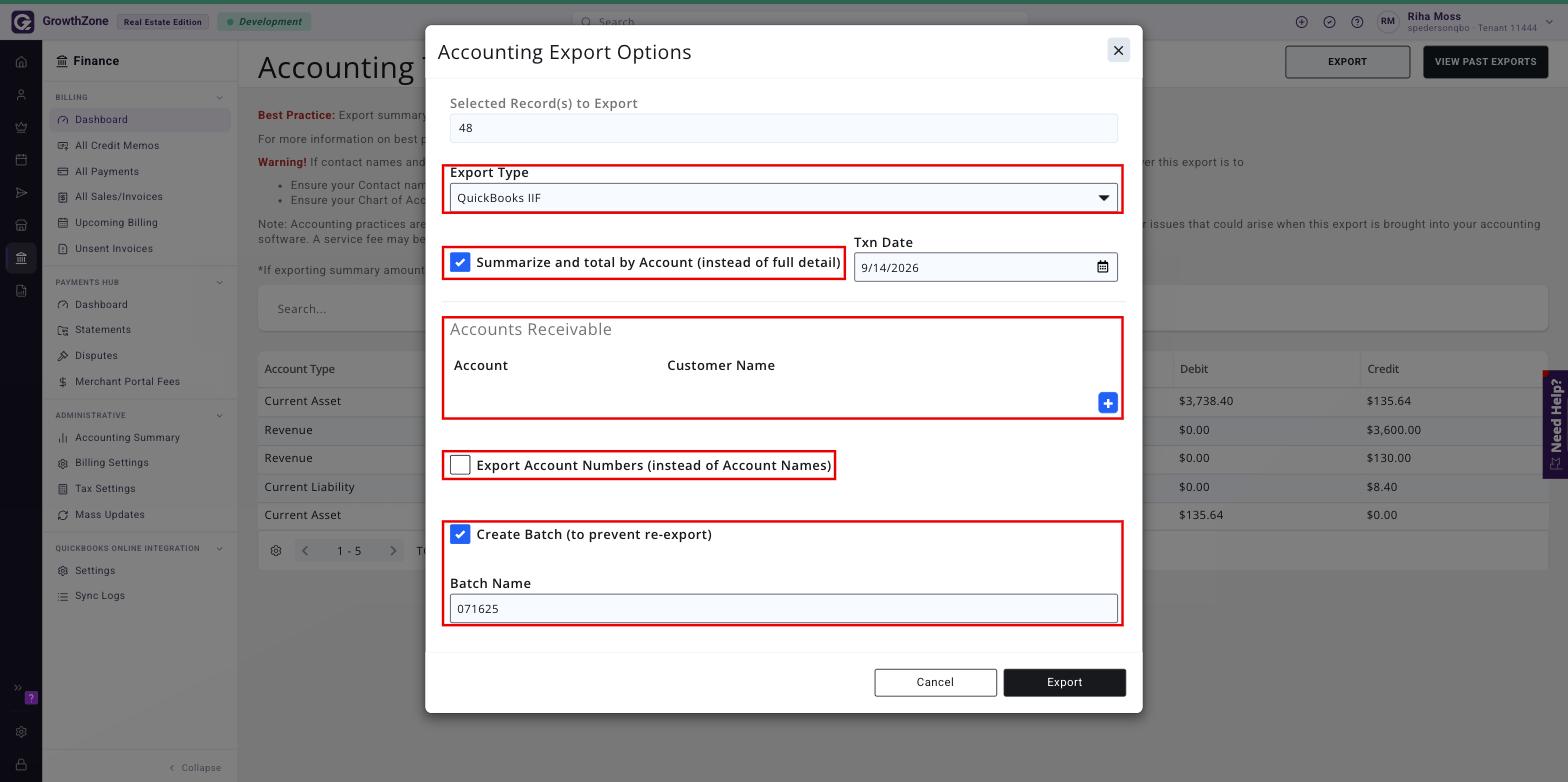
Task: Open the question-mark help icon in header
Action: [x=1357, y=22]
